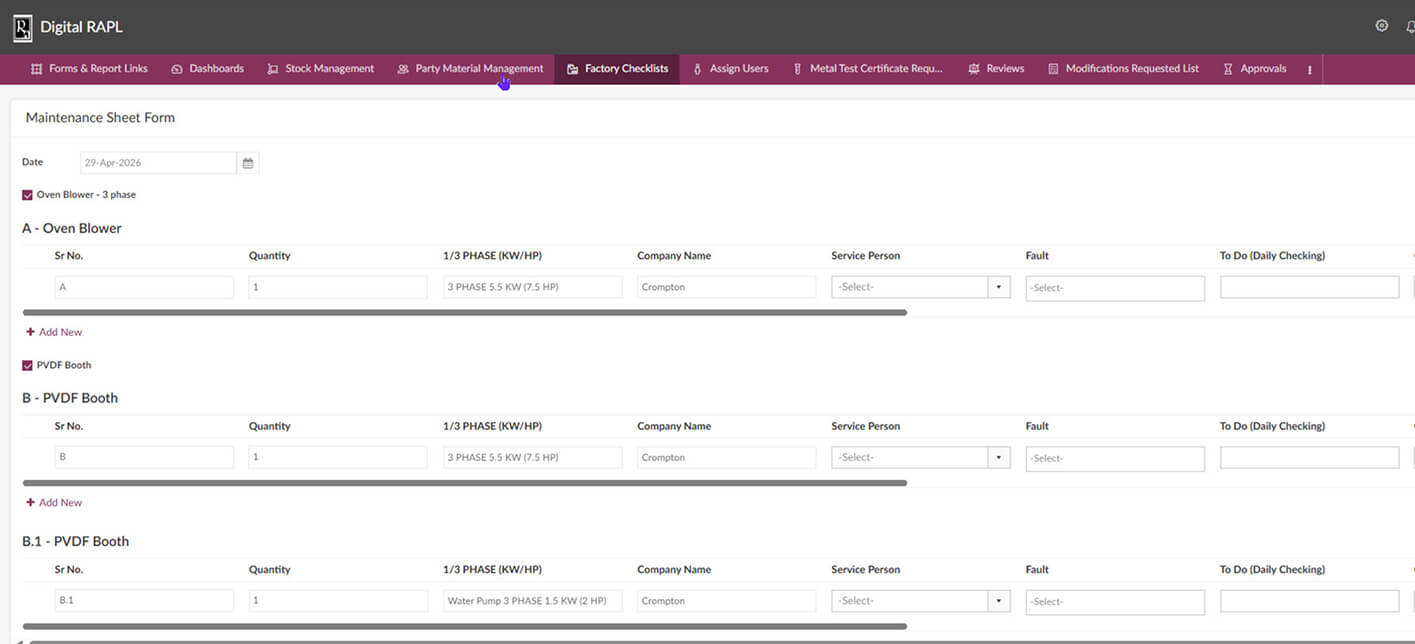
Task: Open Stock Management tab
Action: (320, 69)
